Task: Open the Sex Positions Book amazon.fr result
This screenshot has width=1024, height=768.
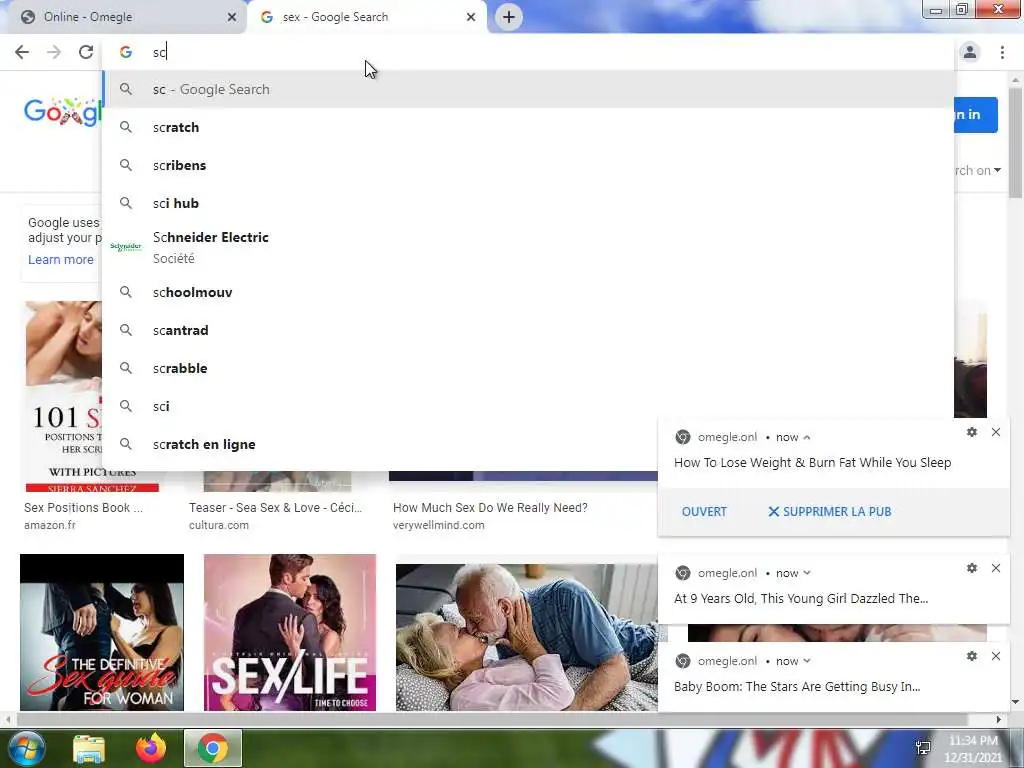Action: pos(83,508)
